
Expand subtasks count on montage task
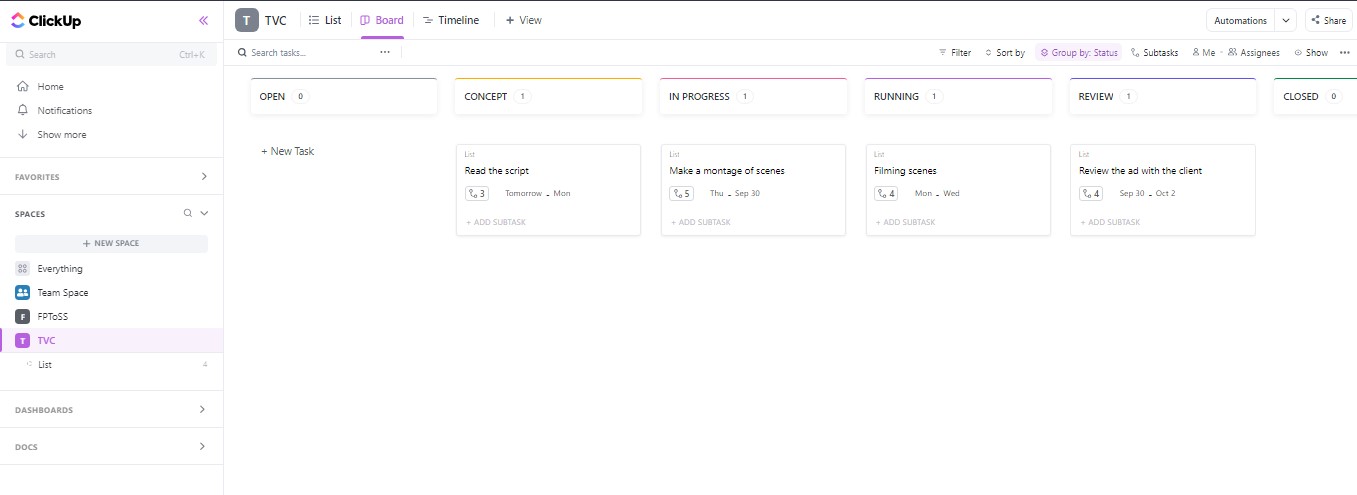tap(681, 194)
